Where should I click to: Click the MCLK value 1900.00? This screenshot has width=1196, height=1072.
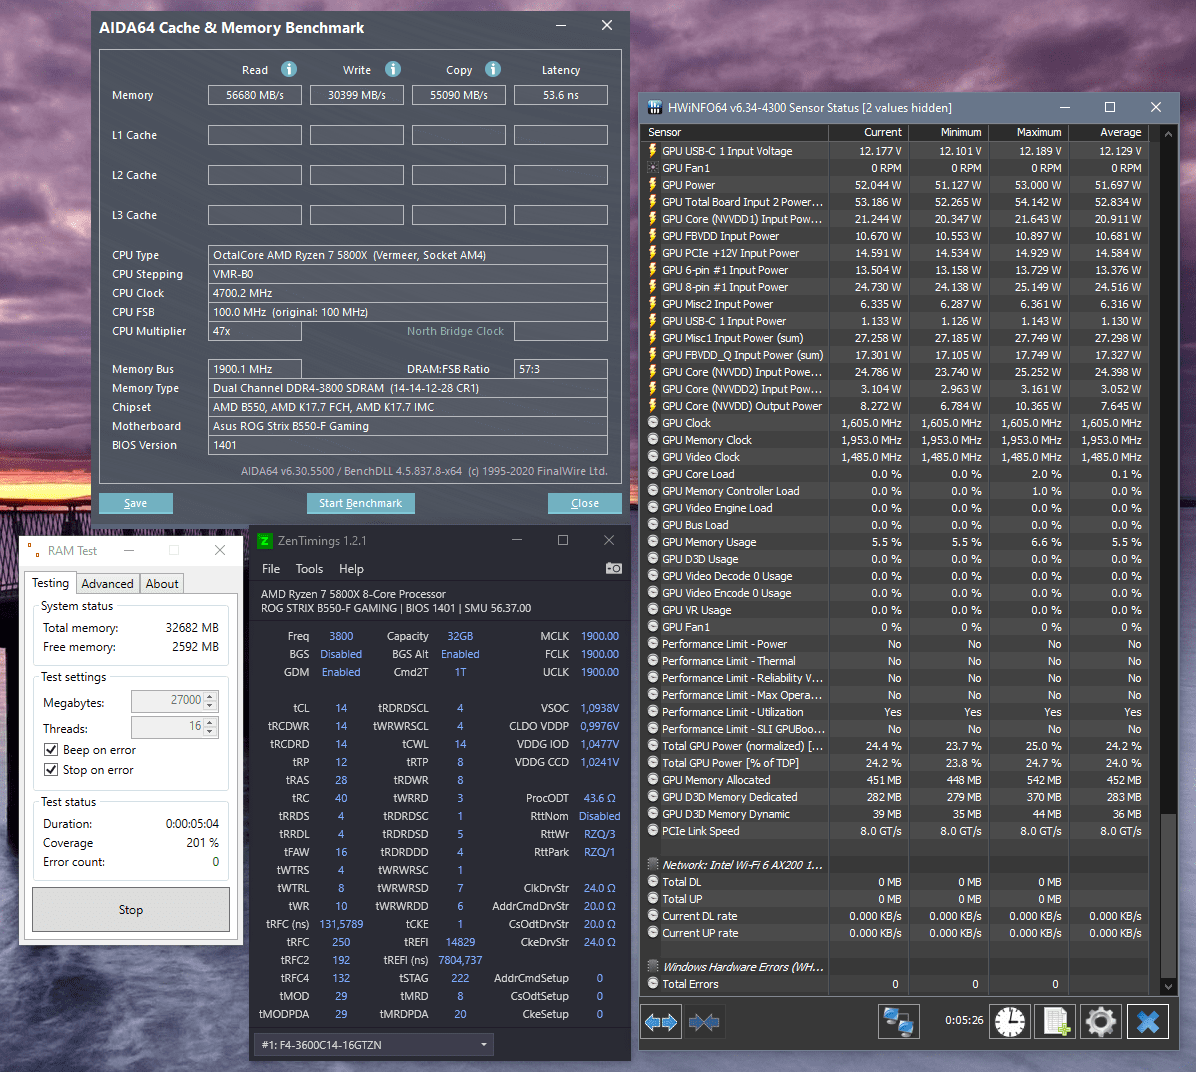[x=600, y=636]
